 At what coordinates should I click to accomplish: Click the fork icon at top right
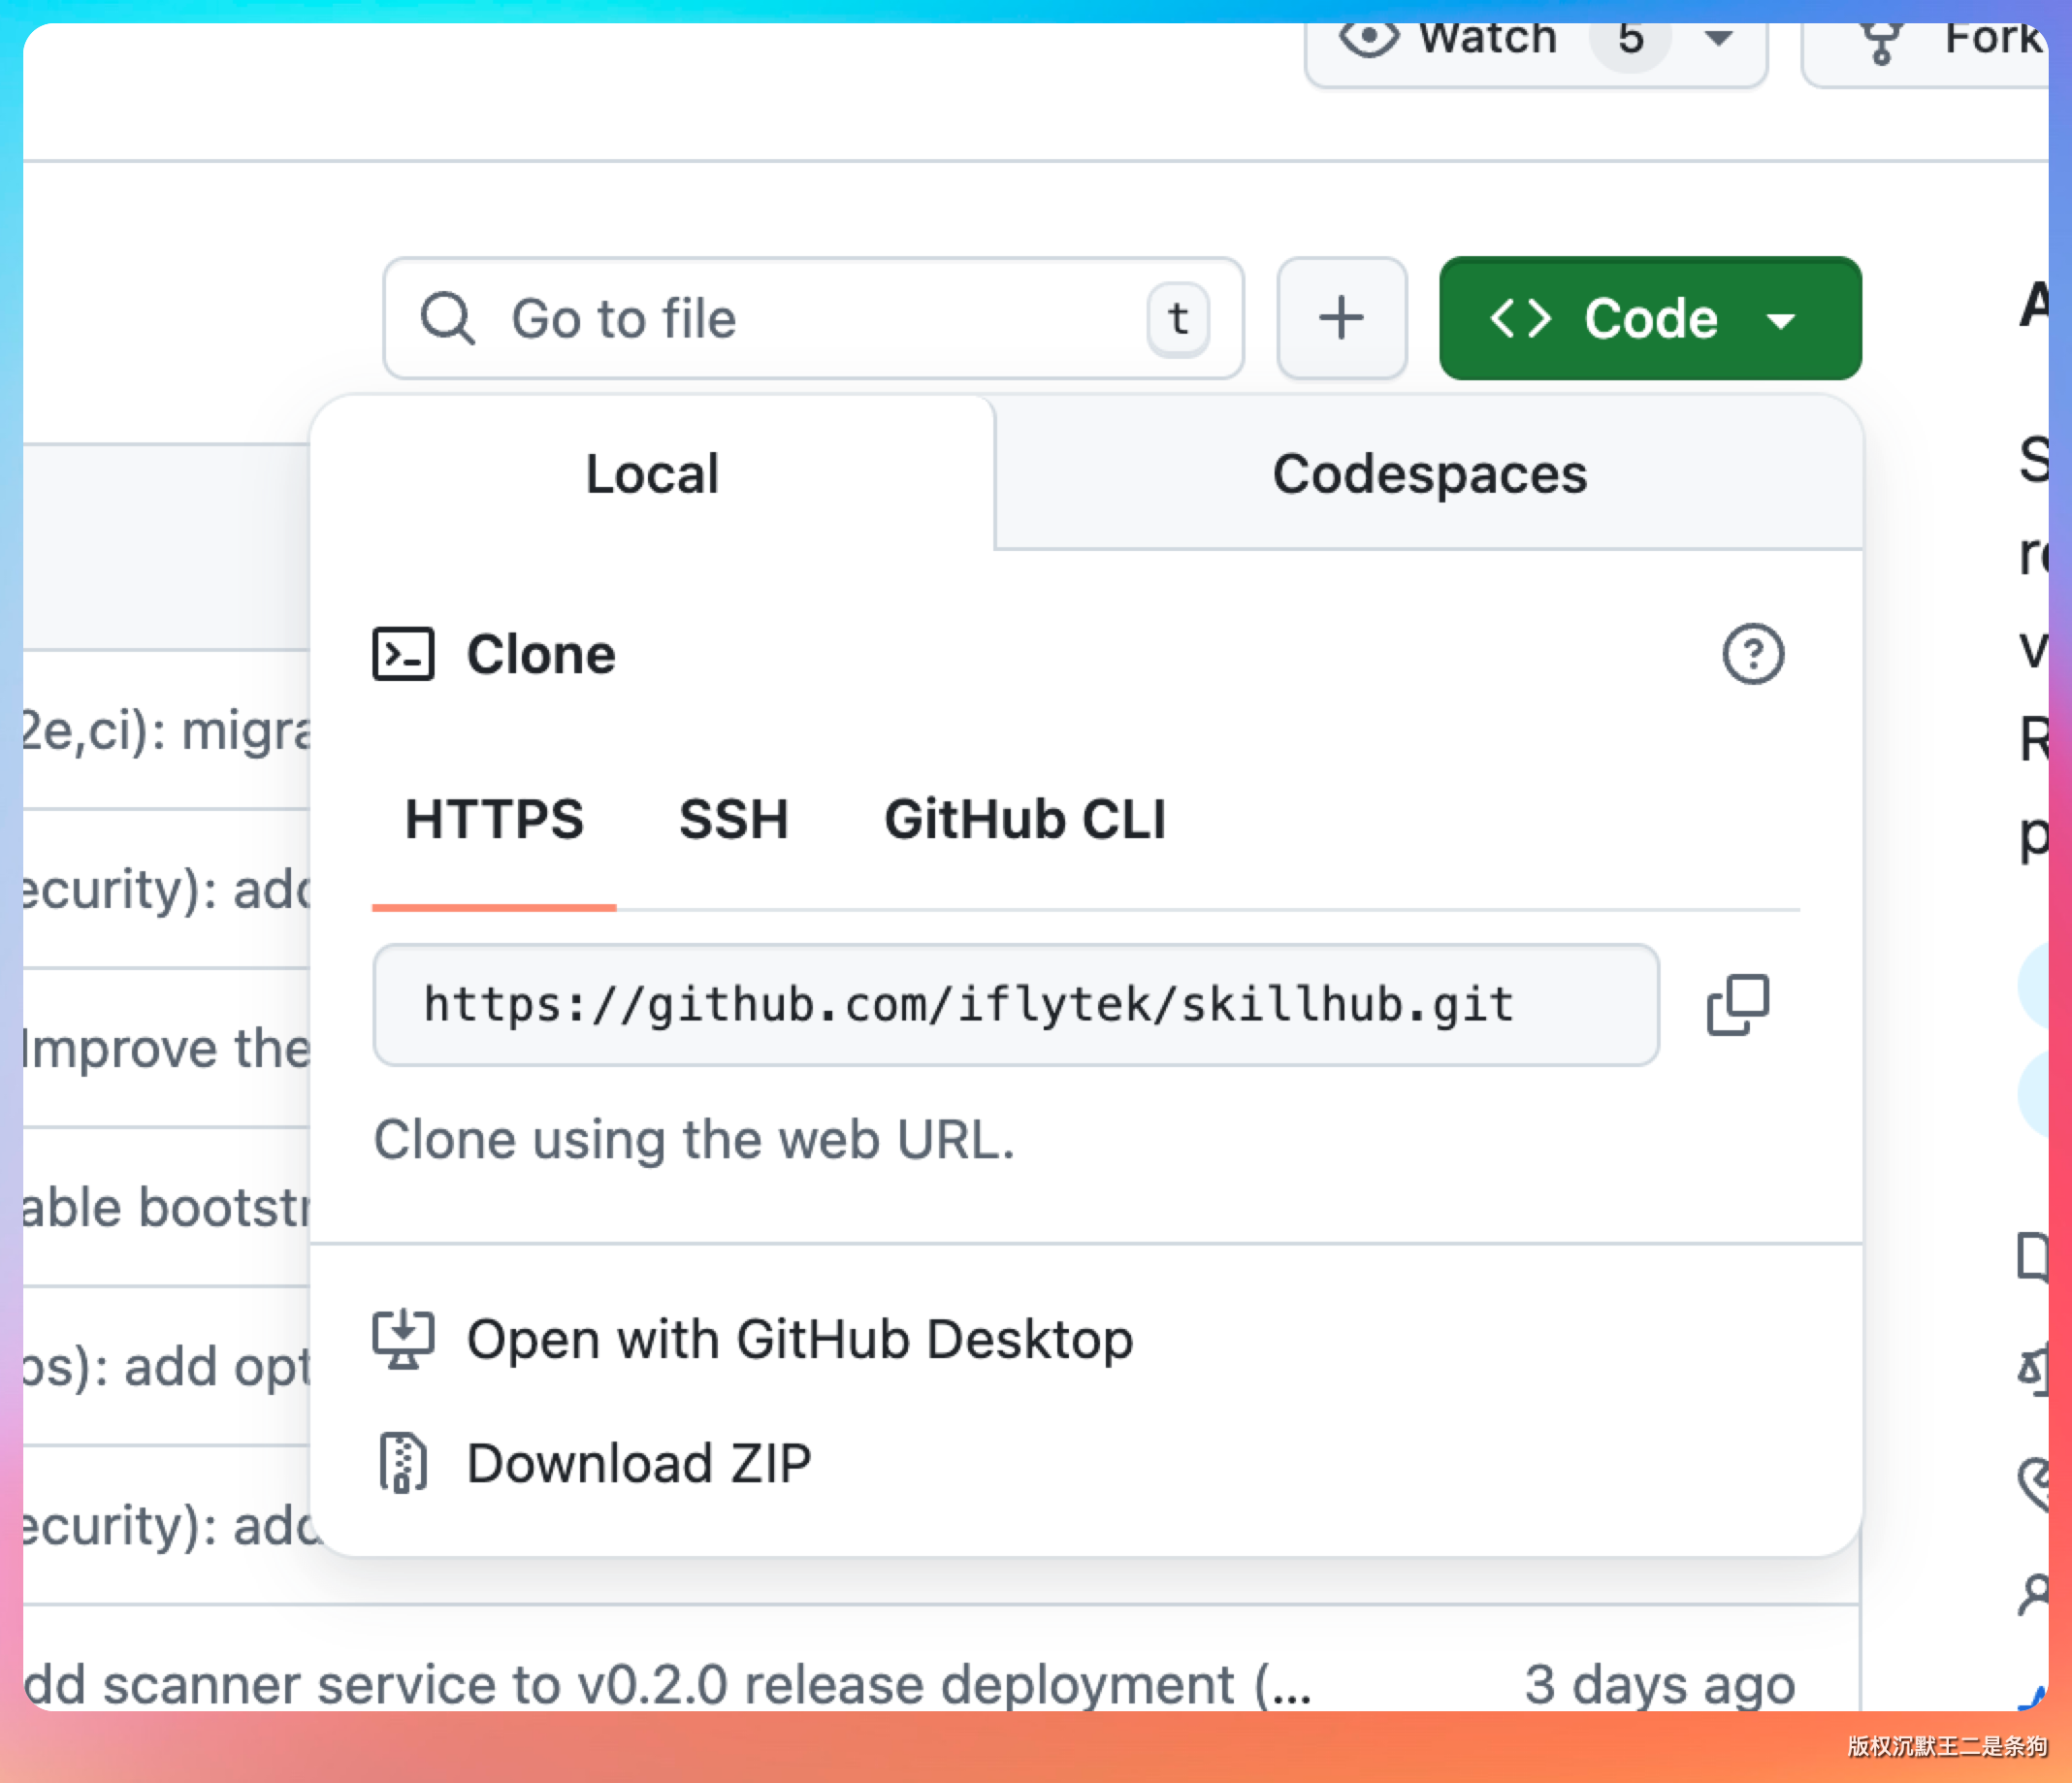pyautogui.click(x=1881, y=40)
